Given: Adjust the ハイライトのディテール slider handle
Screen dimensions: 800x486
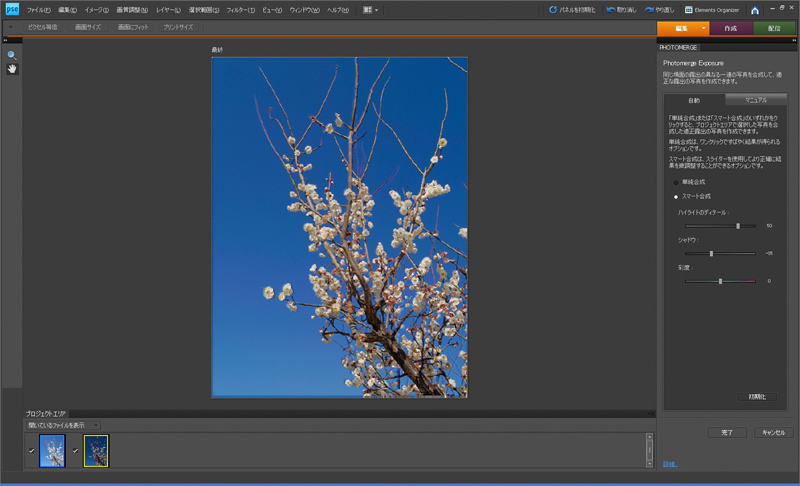Looking at the screenshot, I should [738, 226].
